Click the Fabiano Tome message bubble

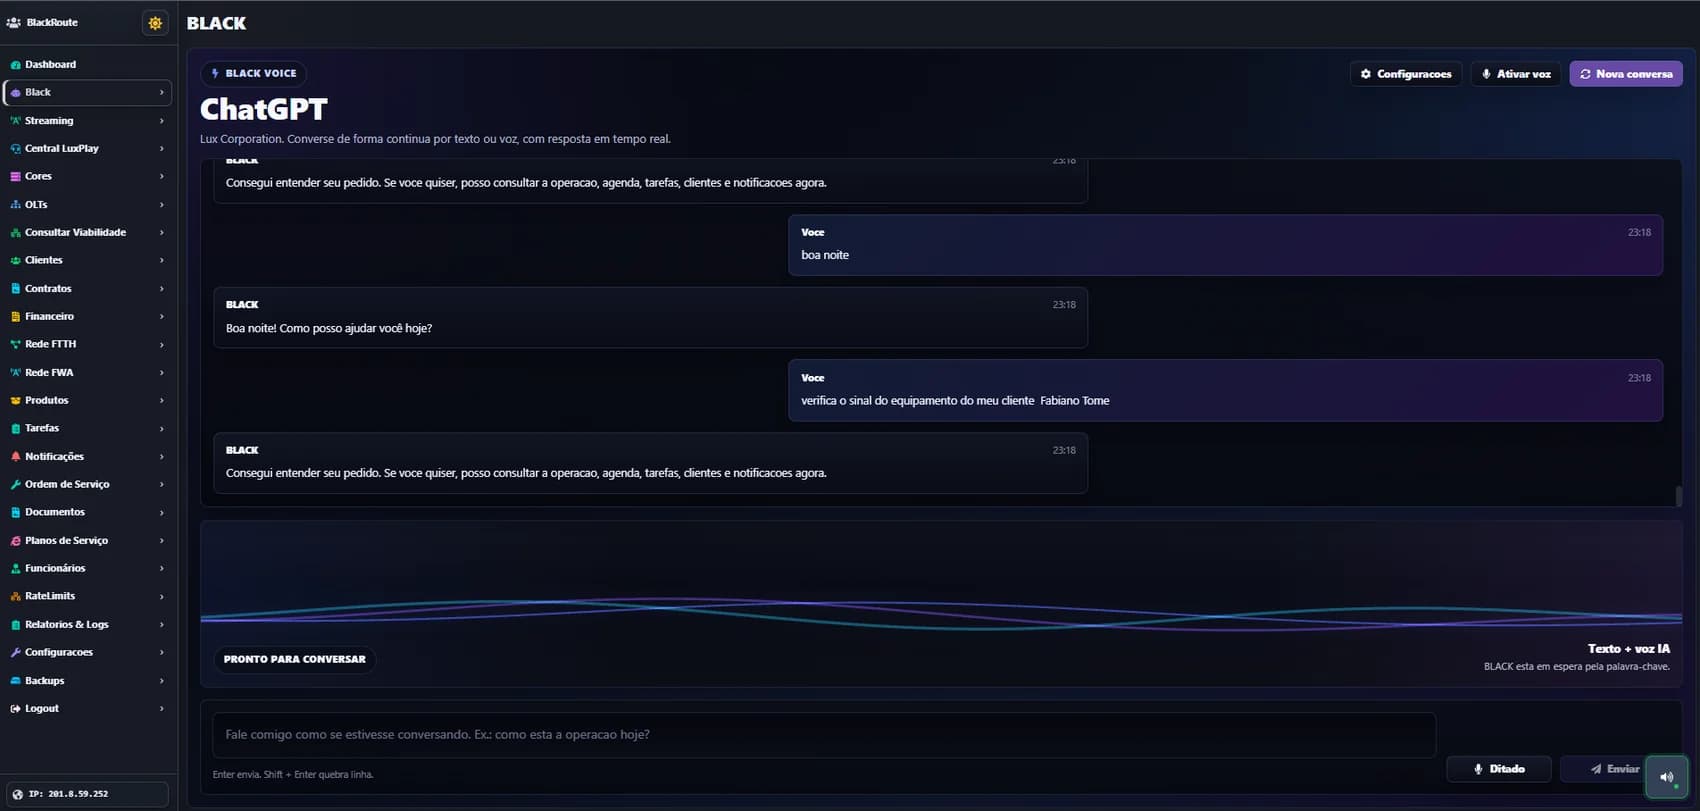point(1226,390)
